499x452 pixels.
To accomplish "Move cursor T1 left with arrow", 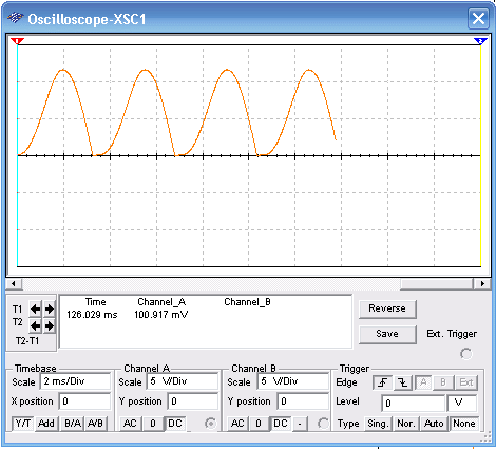I will coord(35,309).
